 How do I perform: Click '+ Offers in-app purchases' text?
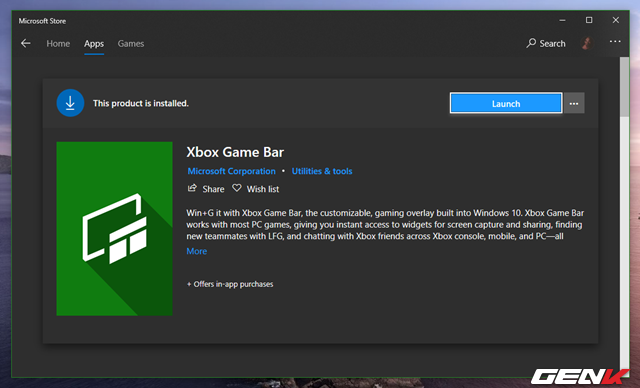tap(230, 284)
